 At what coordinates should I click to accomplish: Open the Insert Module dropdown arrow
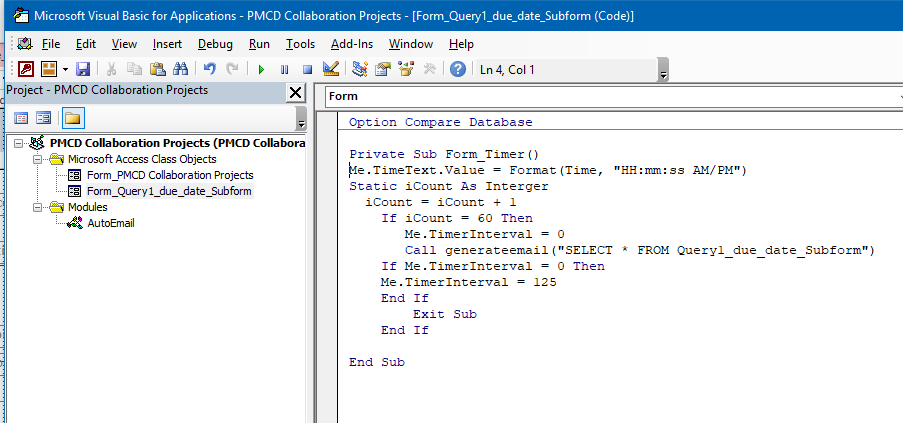[65, 70]
